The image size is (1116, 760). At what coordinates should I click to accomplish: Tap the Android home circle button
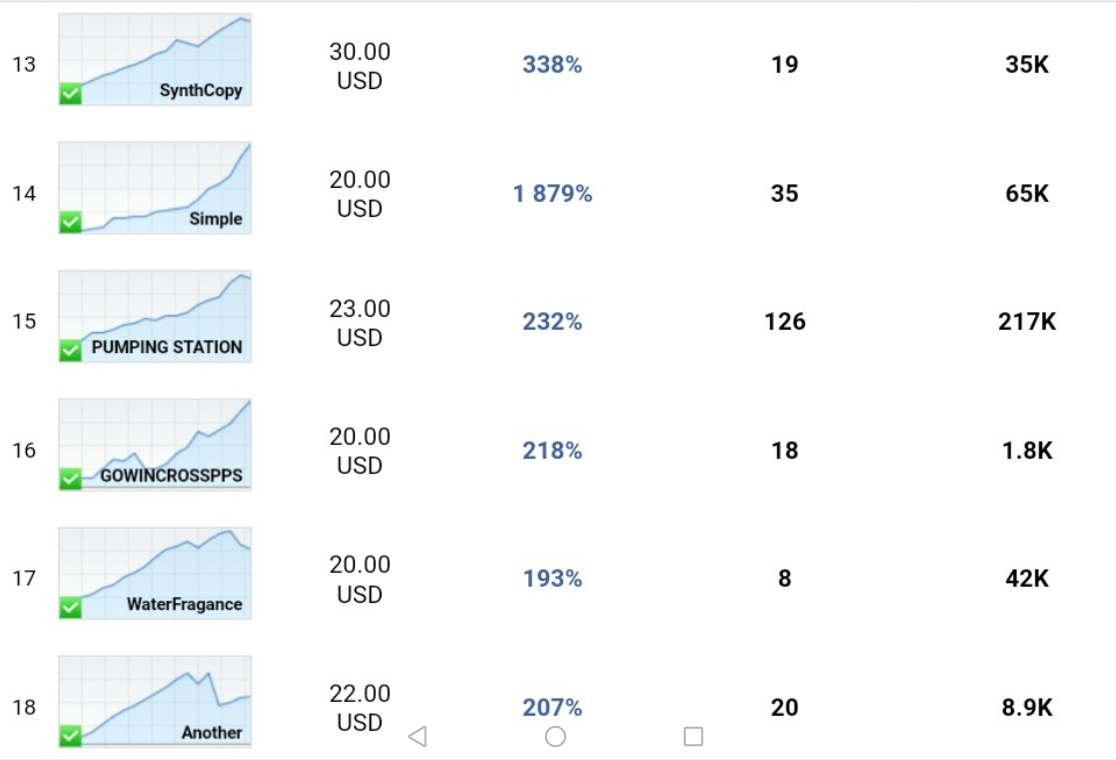click(555, 737)
